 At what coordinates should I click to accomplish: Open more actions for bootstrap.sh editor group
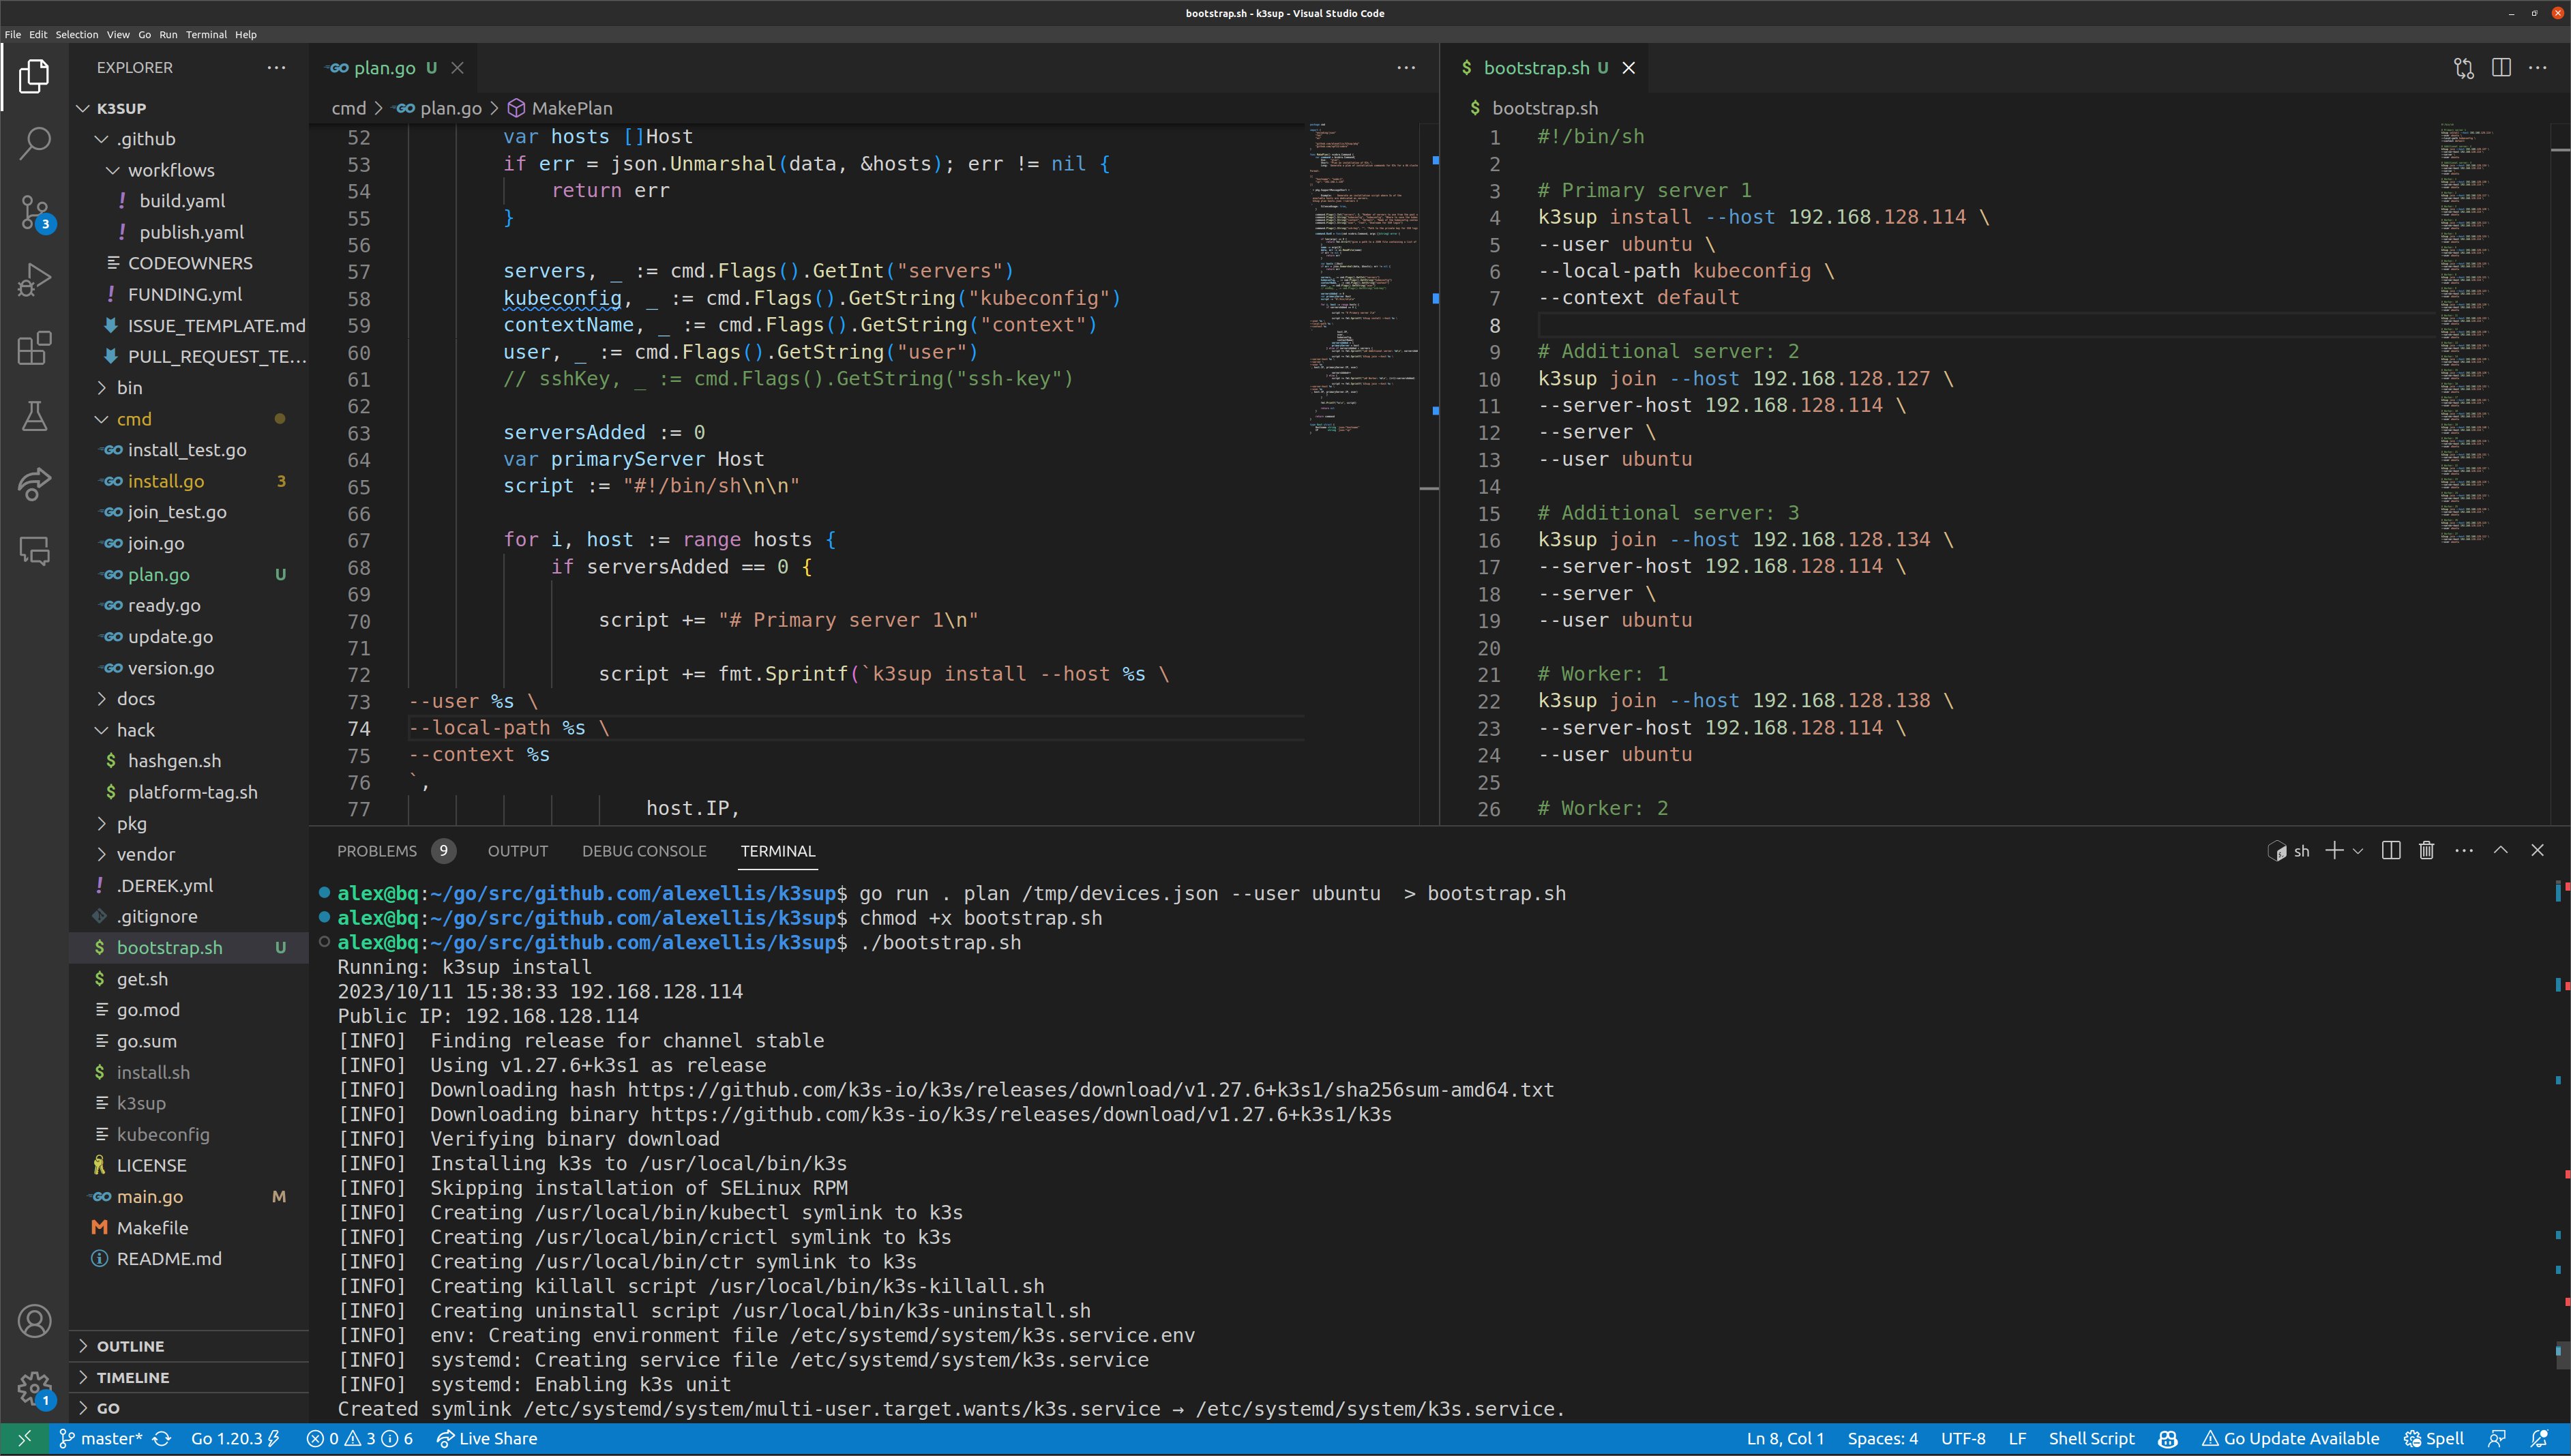2538,67
